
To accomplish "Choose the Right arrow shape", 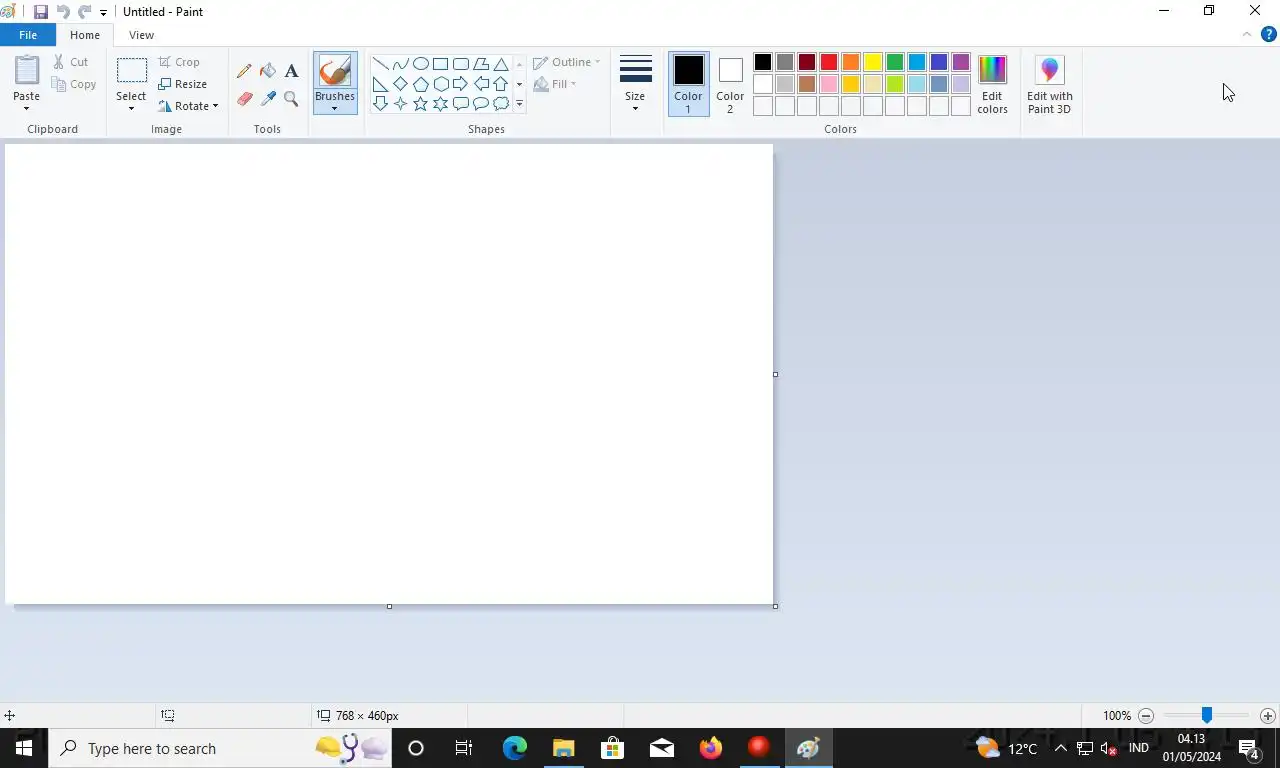I will (x=460, y=84).
